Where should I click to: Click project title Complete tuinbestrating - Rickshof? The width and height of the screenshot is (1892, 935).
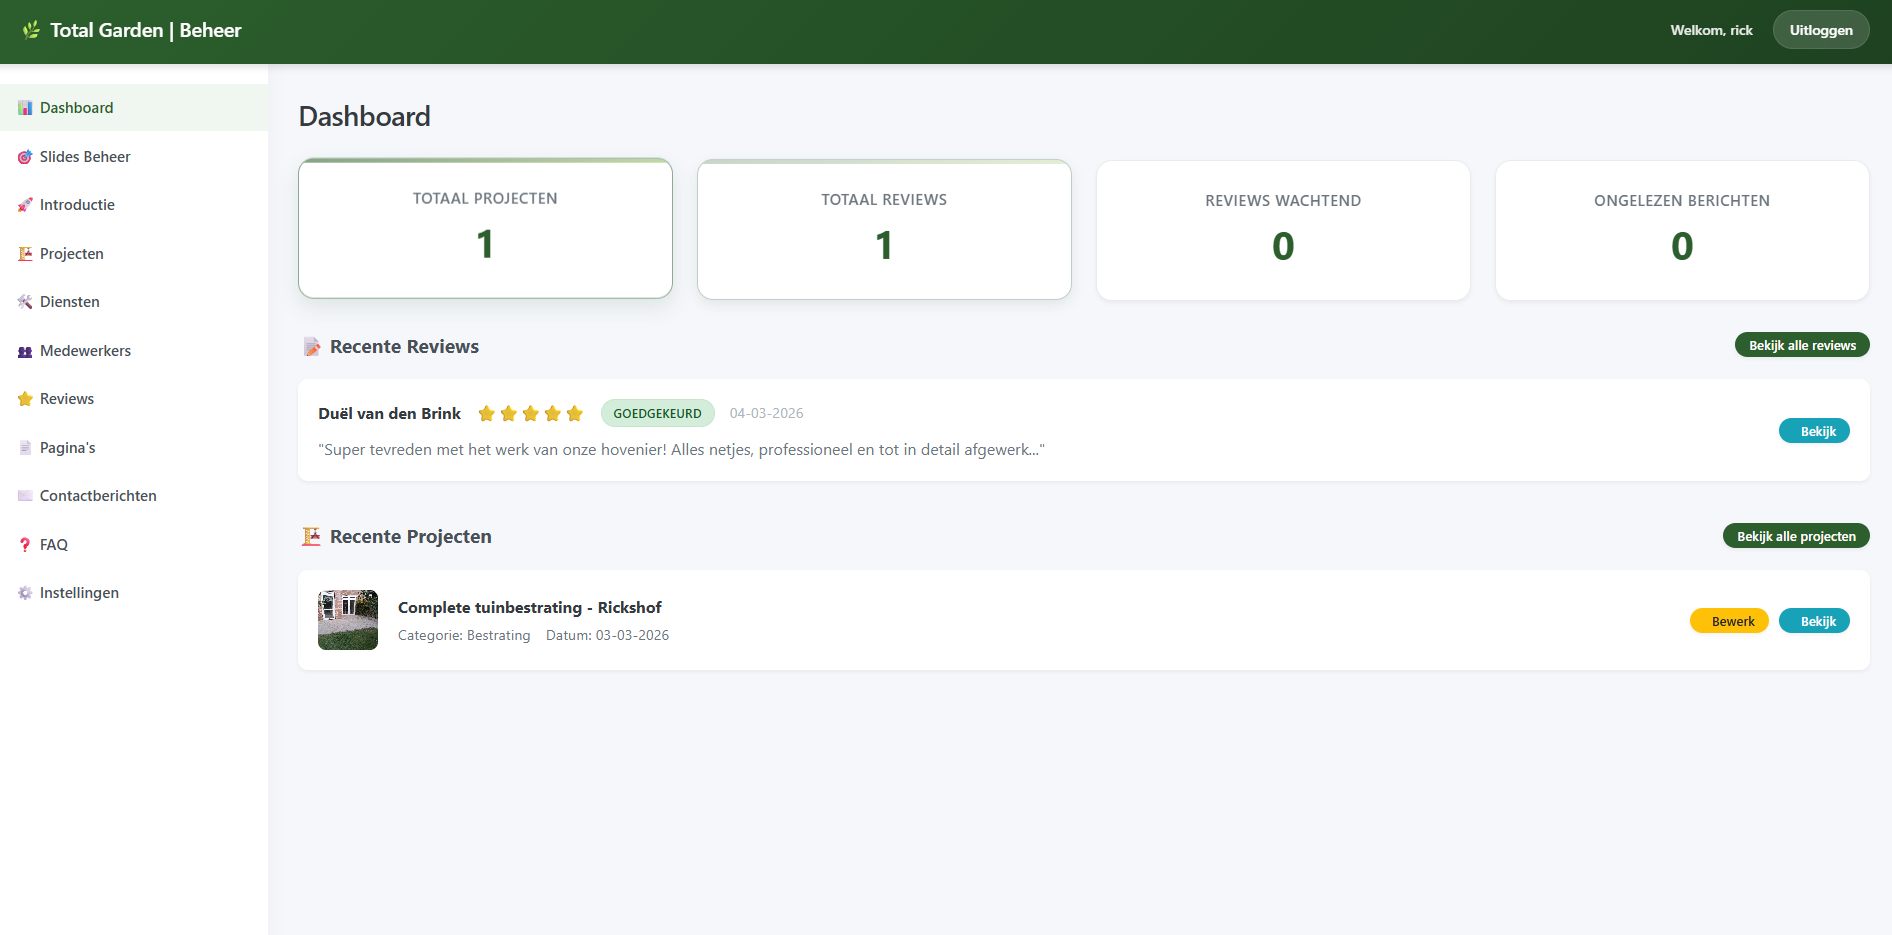tap(529, 607)
